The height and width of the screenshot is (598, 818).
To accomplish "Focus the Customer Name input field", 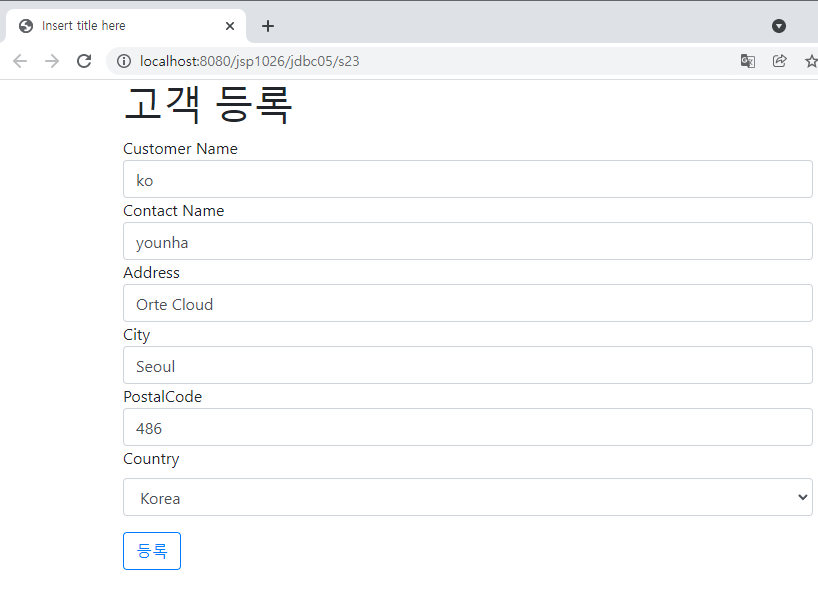I will tap(467, 179).
